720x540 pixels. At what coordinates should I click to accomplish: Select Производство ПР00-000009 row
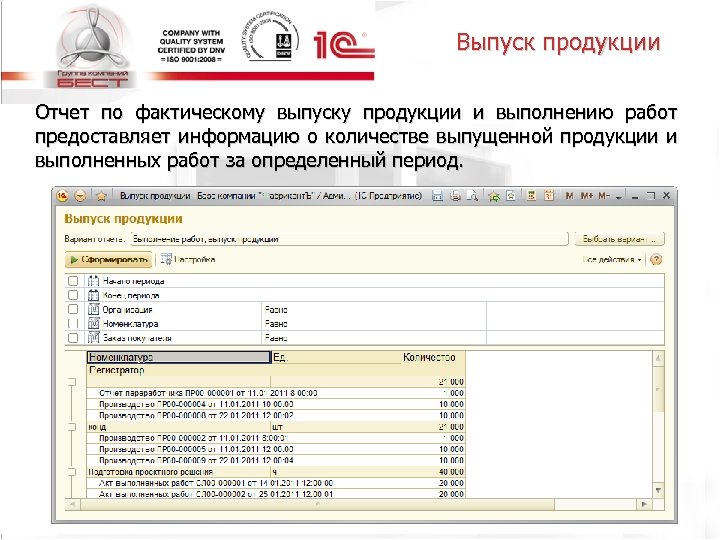tap(276, 461)
